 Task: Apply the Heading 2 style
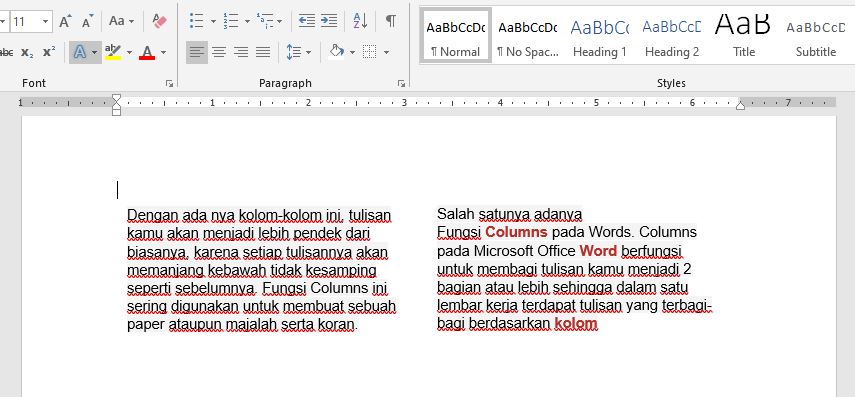672,35
